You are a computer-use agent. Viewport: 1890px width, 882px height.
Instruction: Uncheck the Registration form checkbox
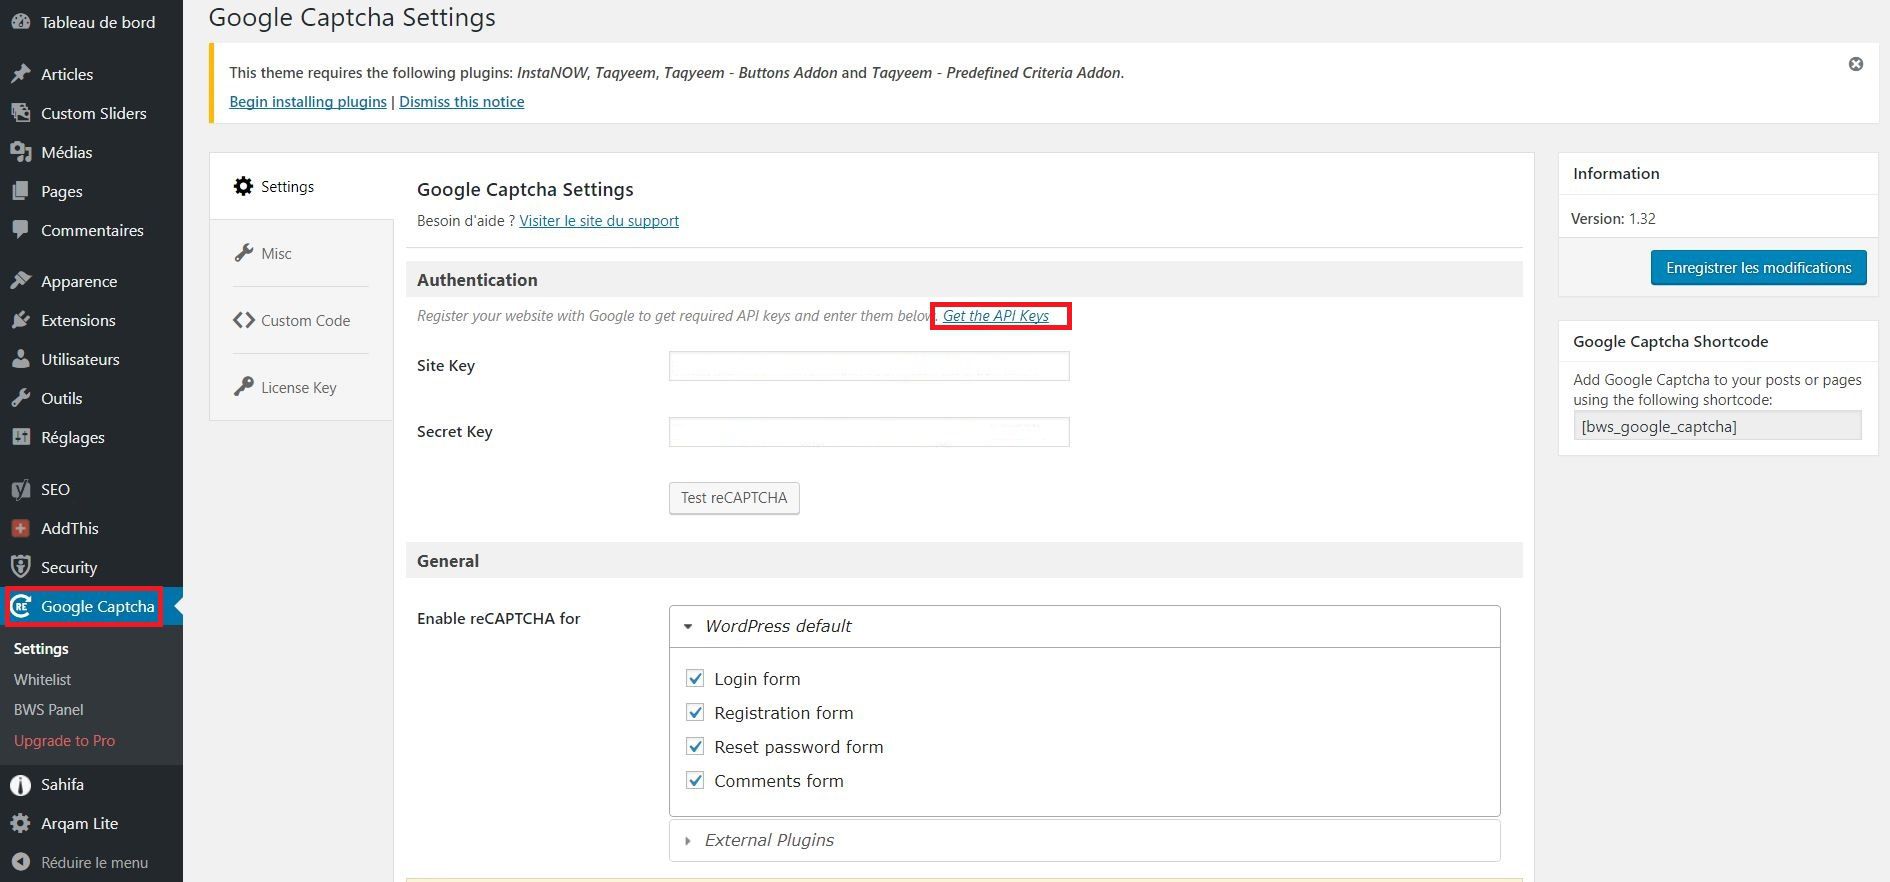coord(695,713)
